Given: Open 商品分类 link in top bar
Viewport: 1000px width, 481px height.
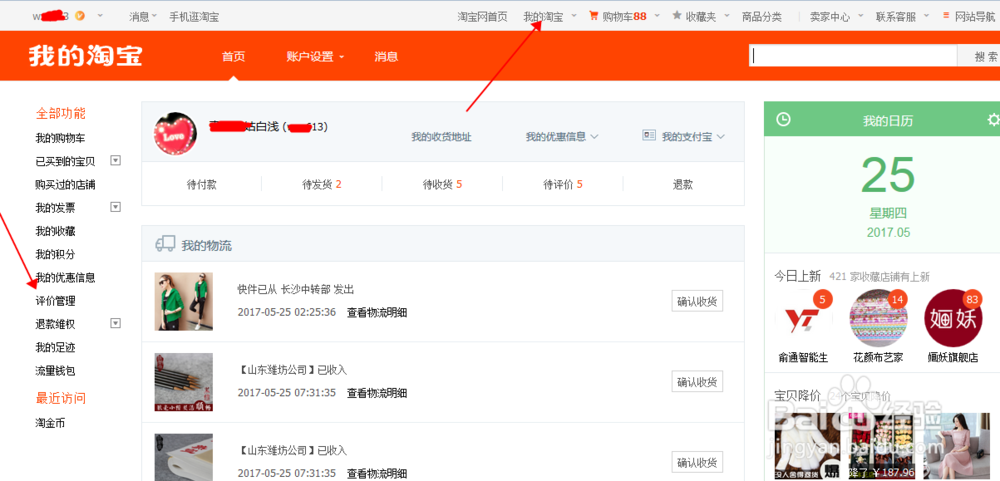Looking at the screenshot, I should pyautogui.click(x=761, y=17).
